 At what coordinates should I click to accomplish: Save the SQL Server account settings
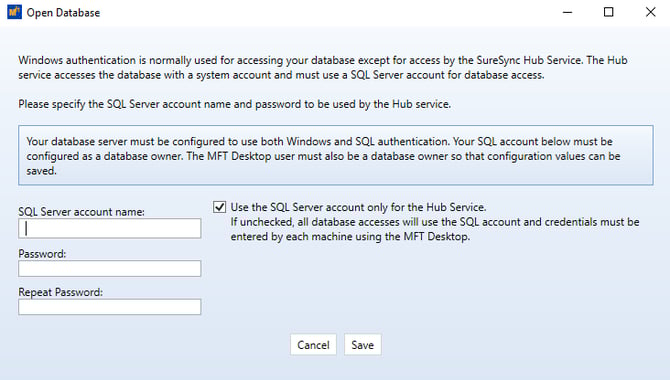tap(362, 345)
